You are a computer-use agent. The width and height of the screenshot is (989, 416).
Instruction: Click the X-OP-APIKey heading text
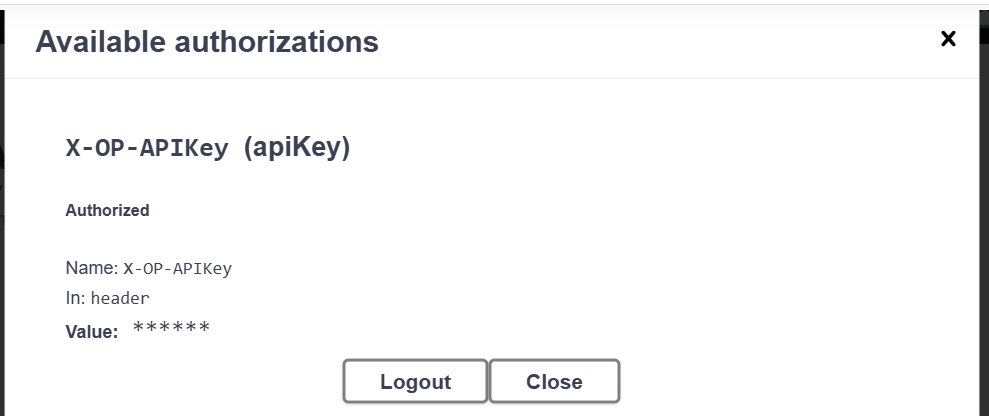click(x=149, y=149)
